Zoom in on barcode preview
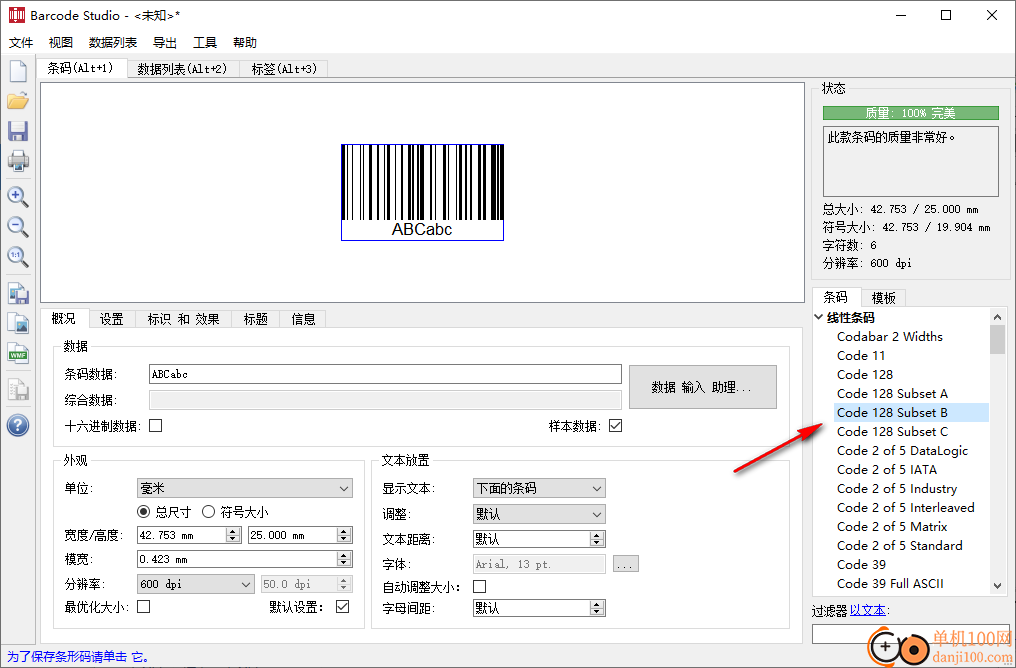Image resolution: width=1016 pixels, height=668 pixels. point(18,196)
